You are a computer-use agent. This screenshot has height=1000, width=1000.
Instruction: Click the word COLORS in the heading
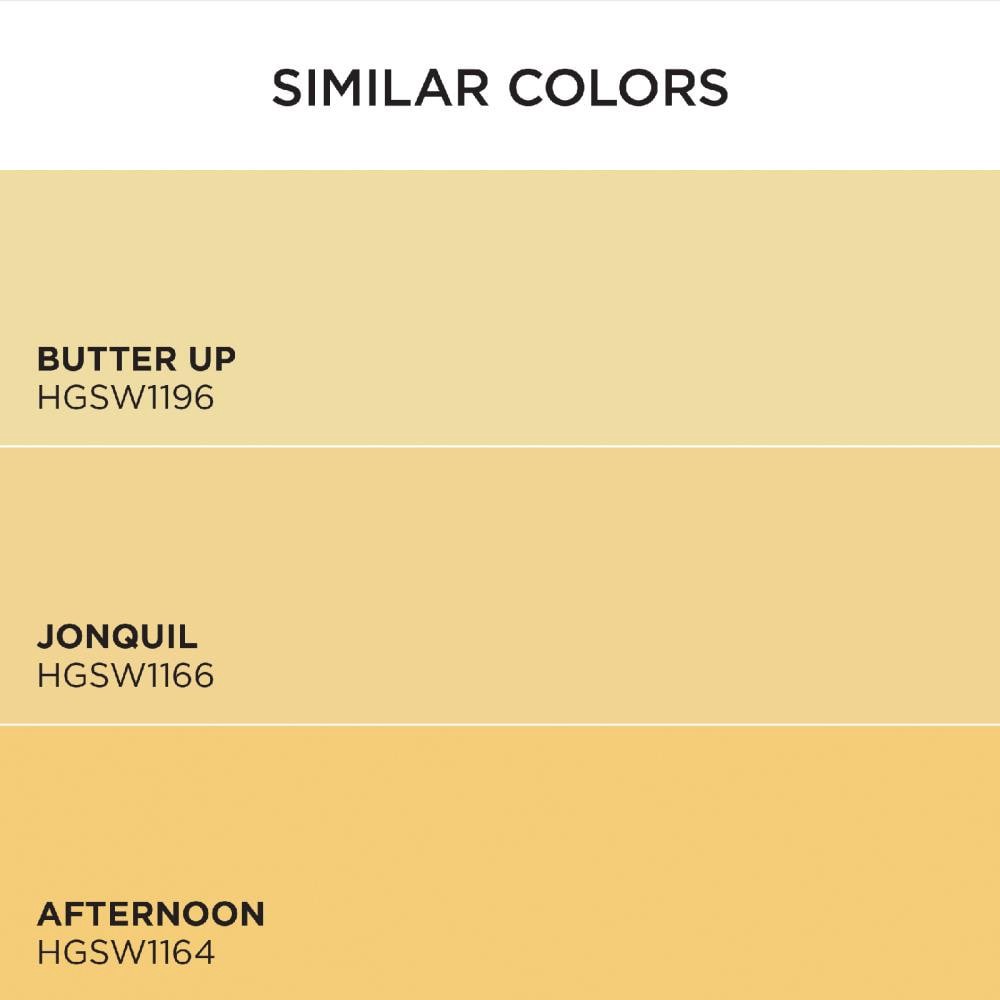[x=619, y=88]
